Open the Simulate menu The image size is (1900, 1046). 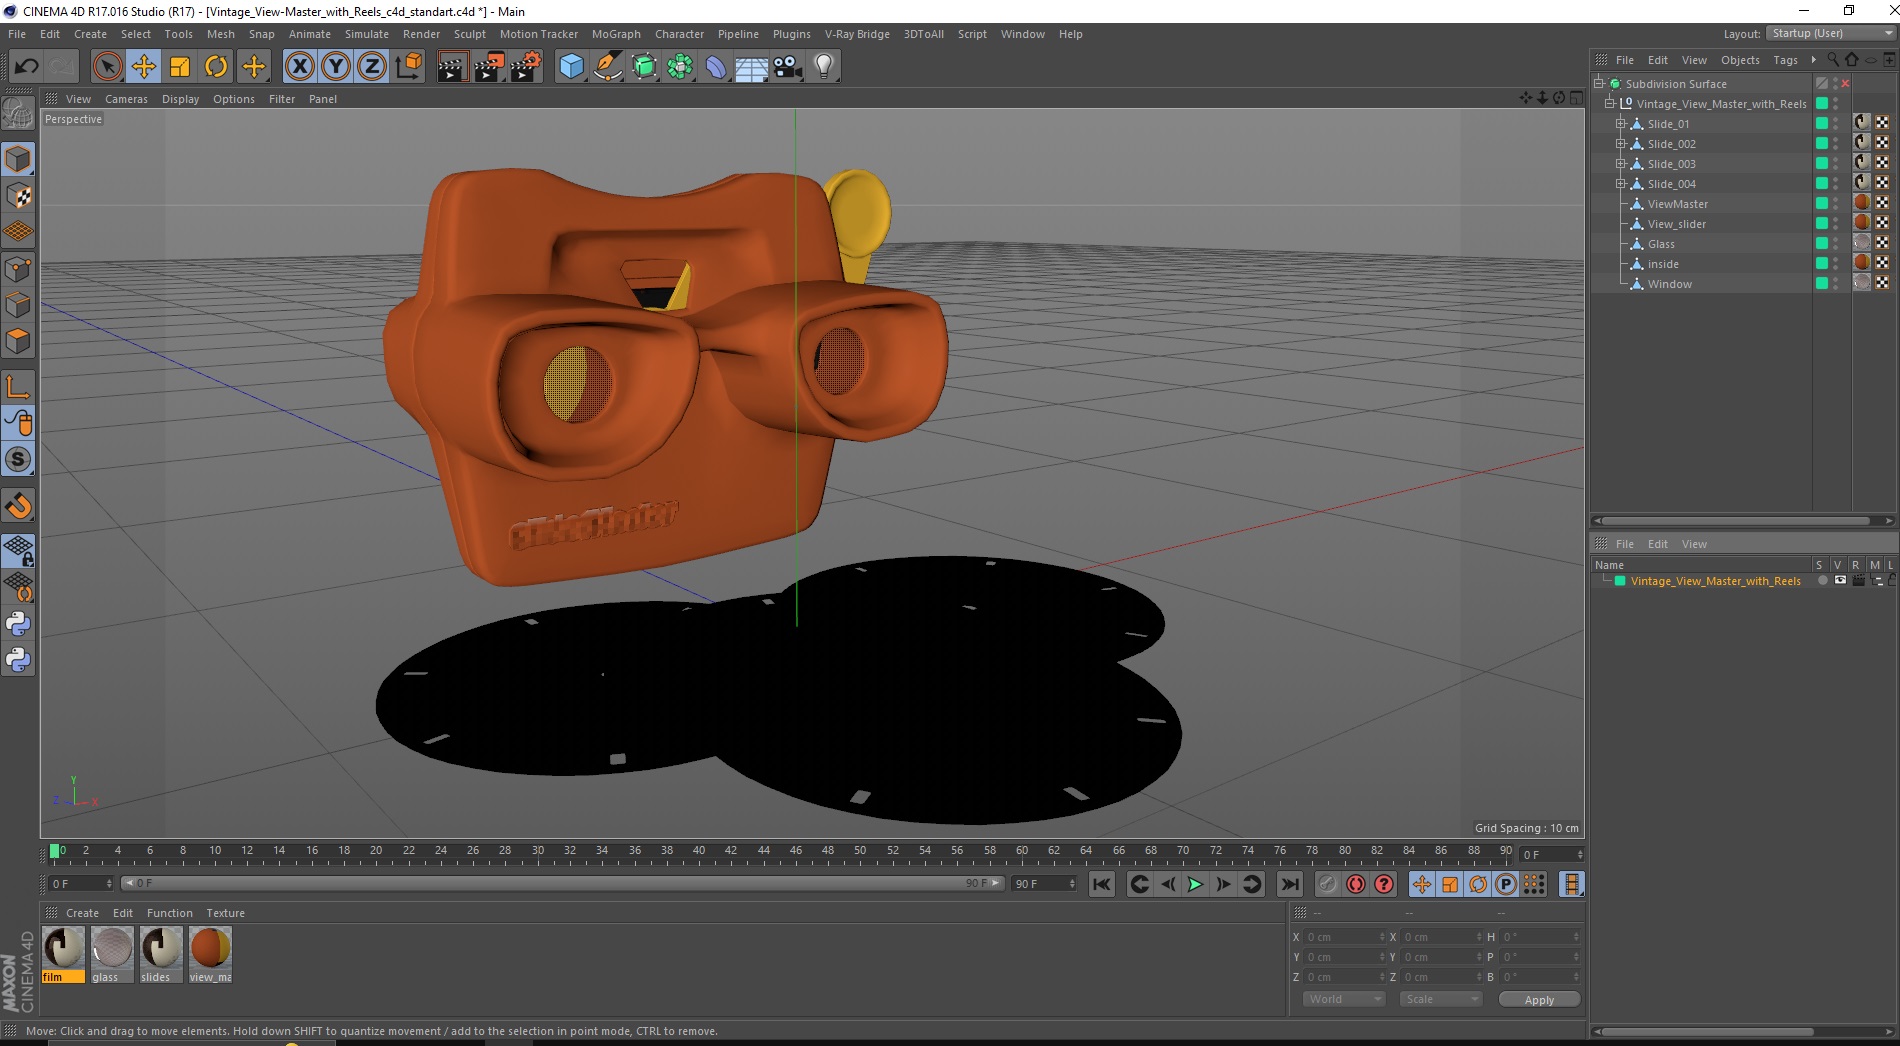click(366, 34)
